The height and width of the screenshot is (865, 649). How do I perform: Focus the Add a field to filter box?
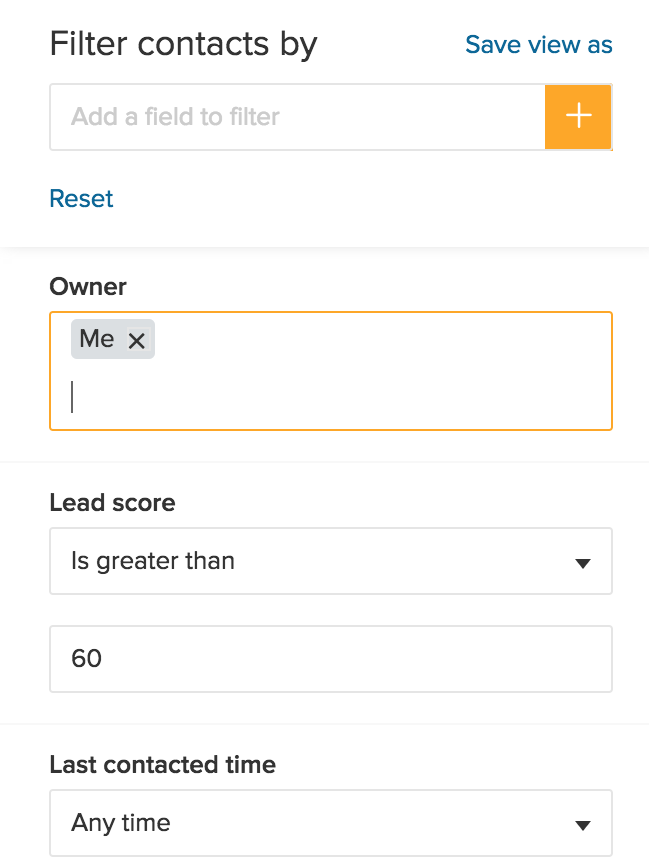point(297,116)
